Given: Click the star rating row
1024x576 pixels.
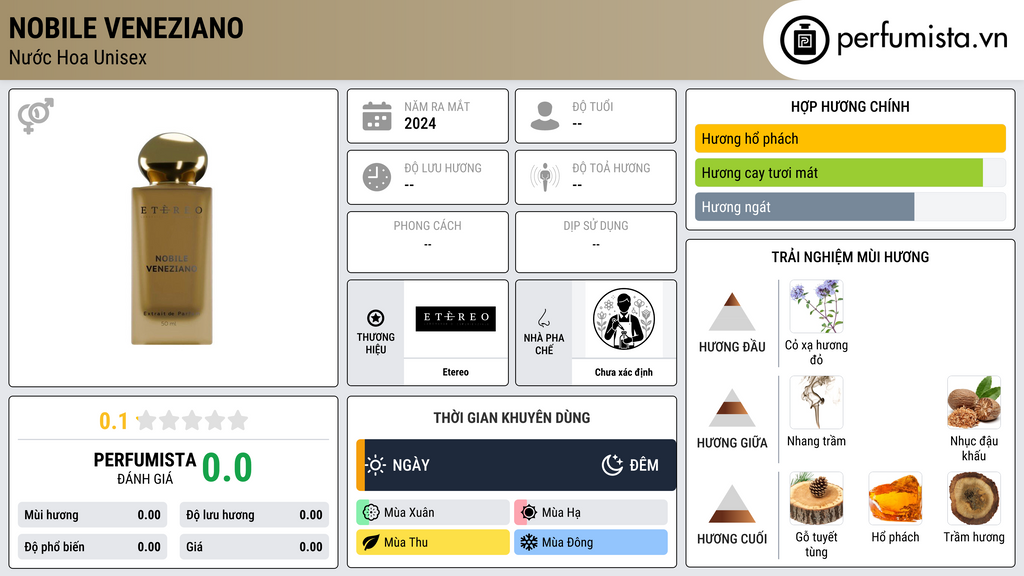Looking at the screenshot, I should click(x=192, y=420).
